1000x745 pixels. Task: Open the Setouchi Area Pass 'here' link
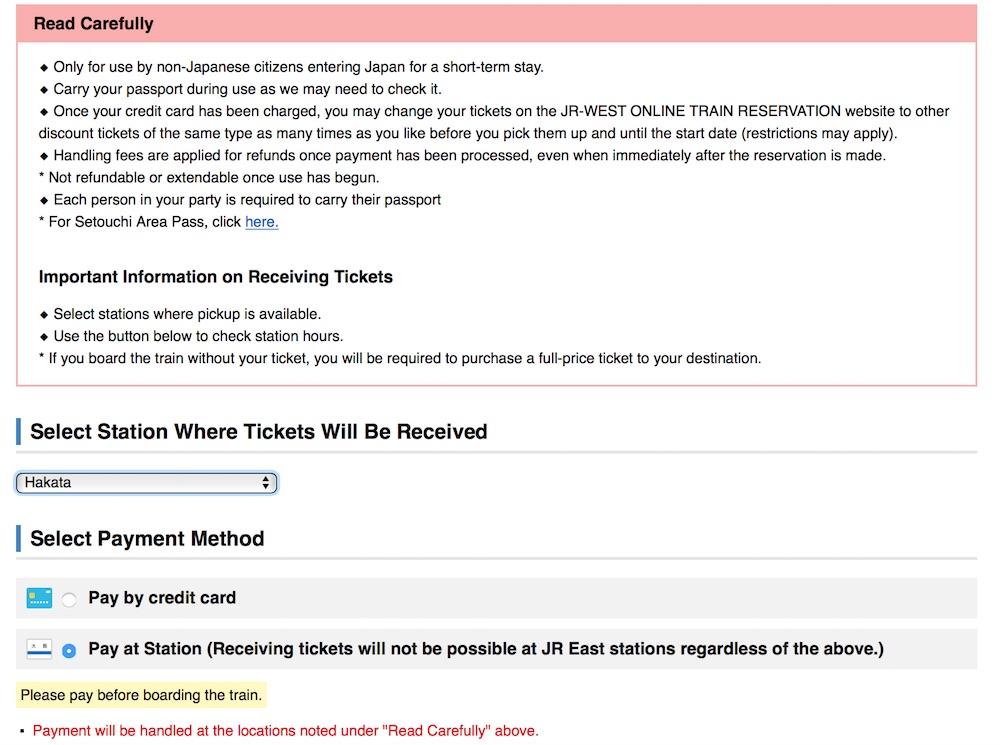coord(261,222)
